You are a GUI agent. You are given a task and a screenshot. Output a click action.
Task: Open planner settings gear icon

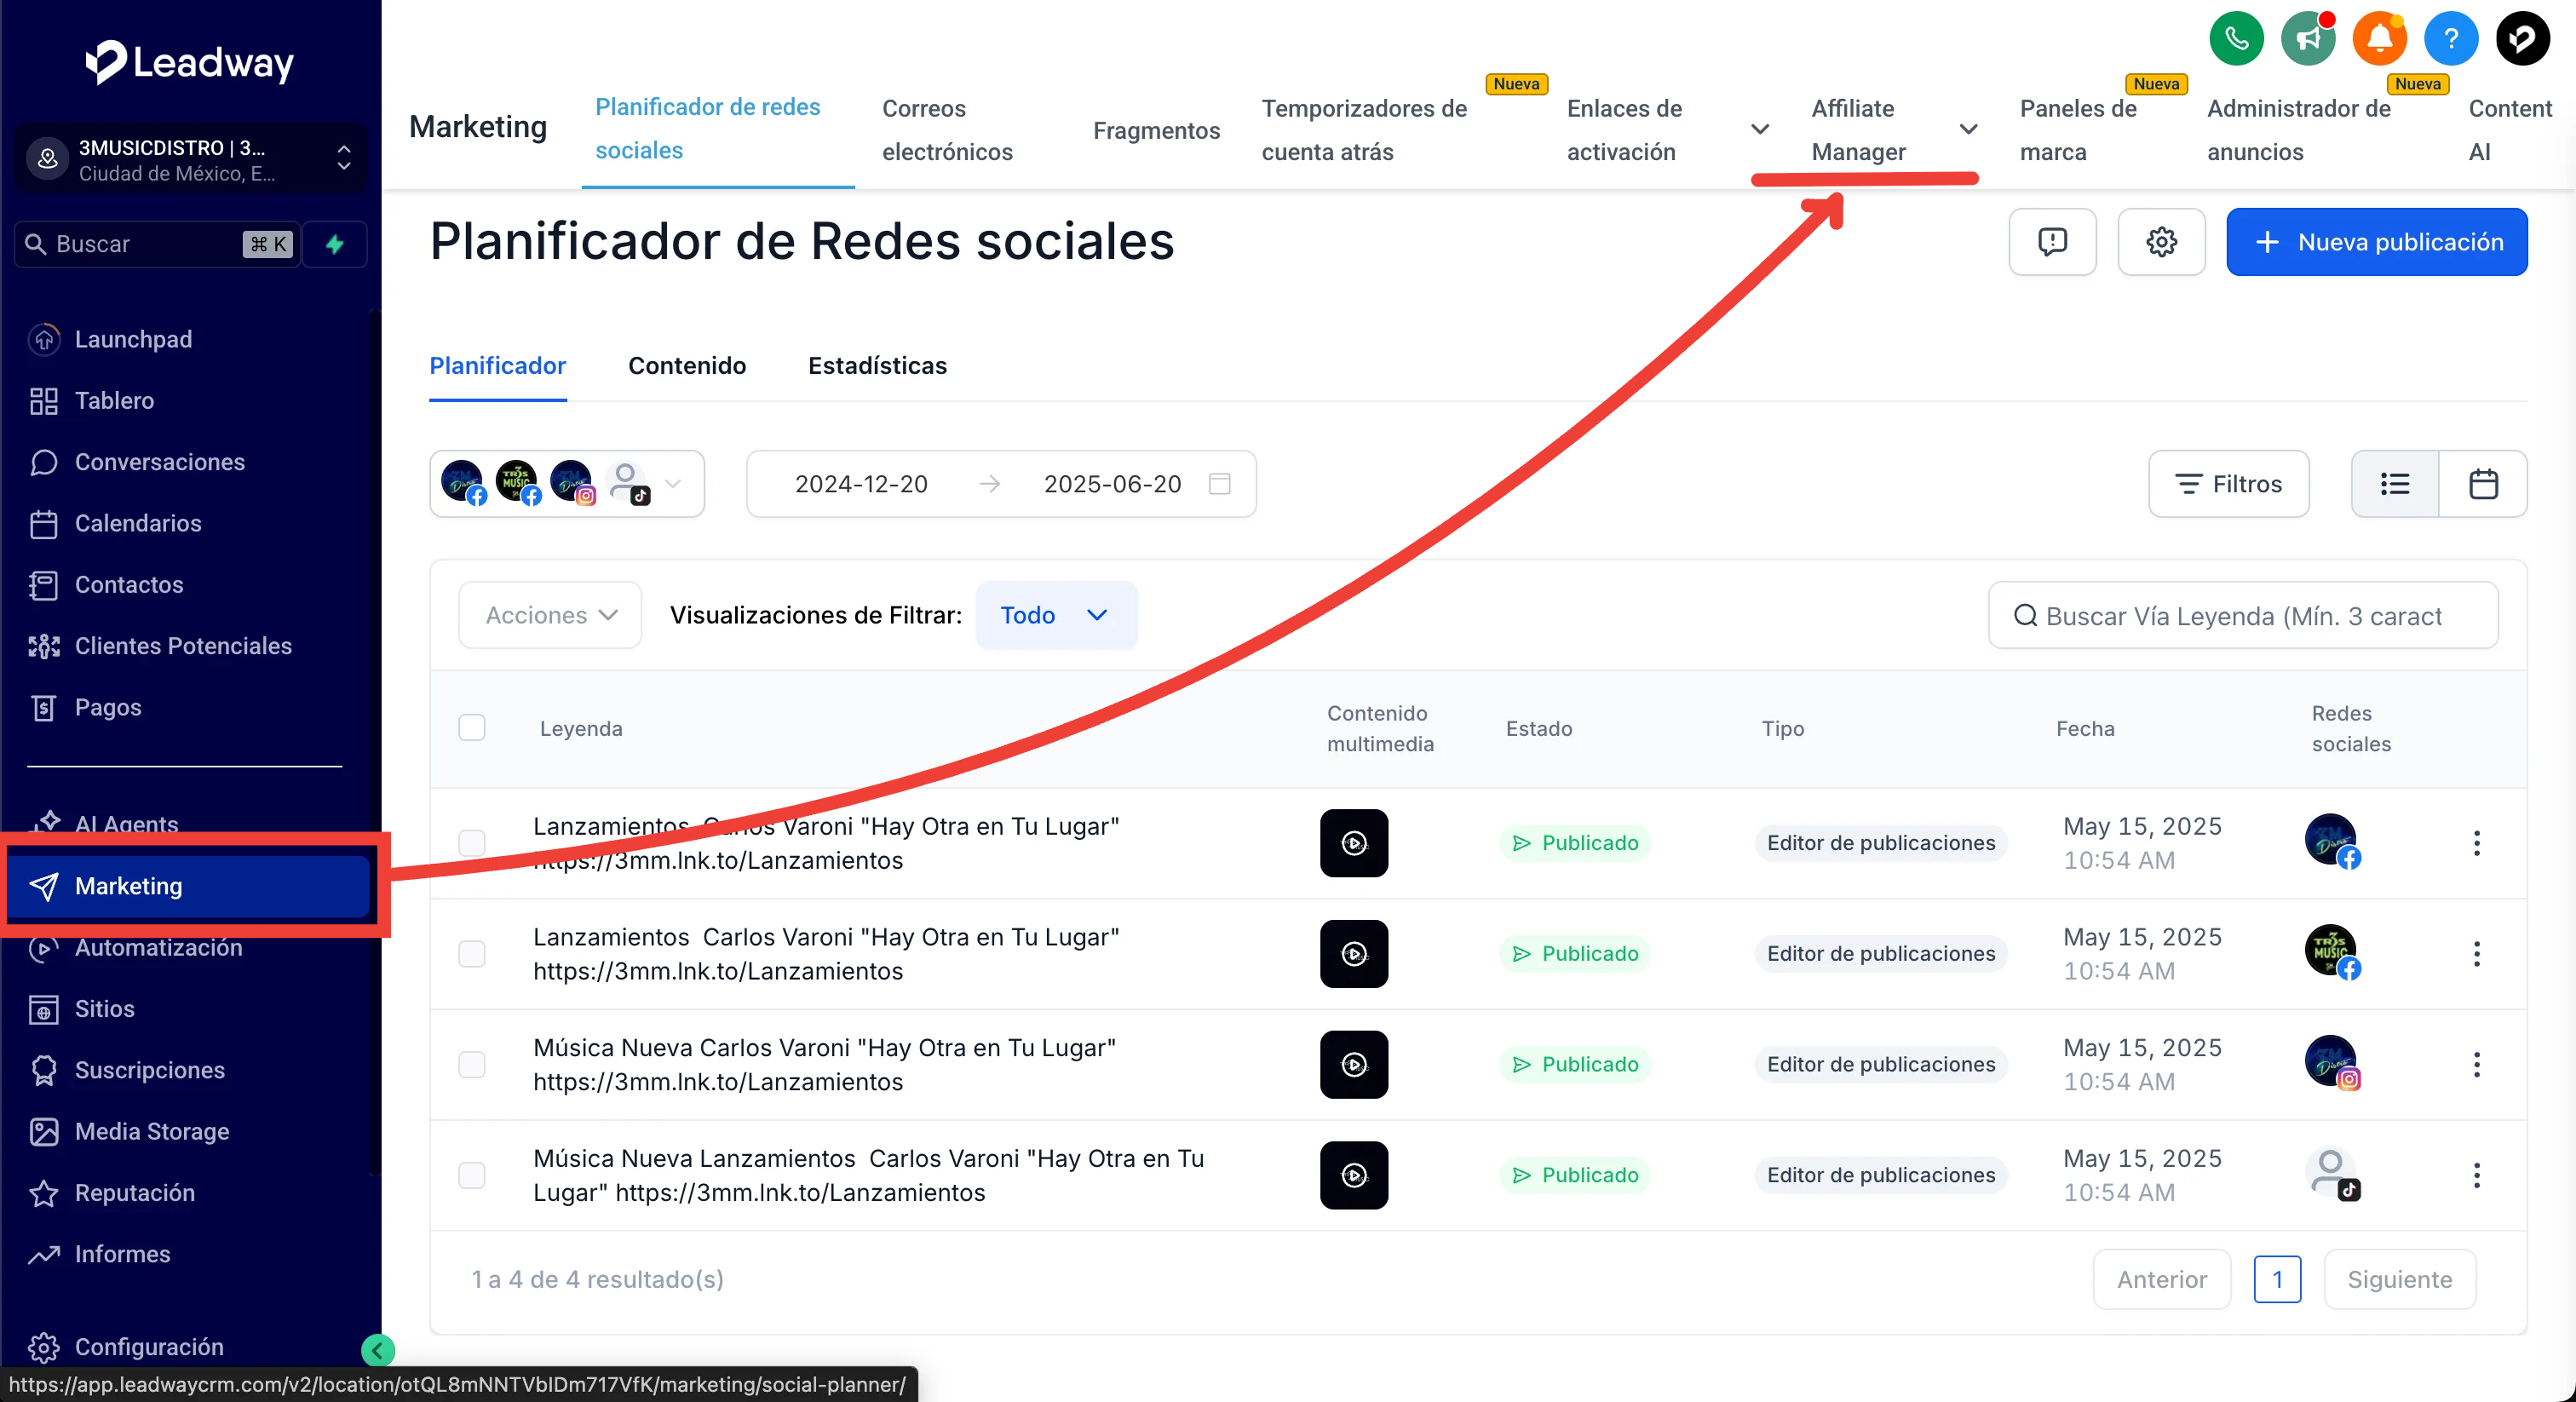point(2161,242)
